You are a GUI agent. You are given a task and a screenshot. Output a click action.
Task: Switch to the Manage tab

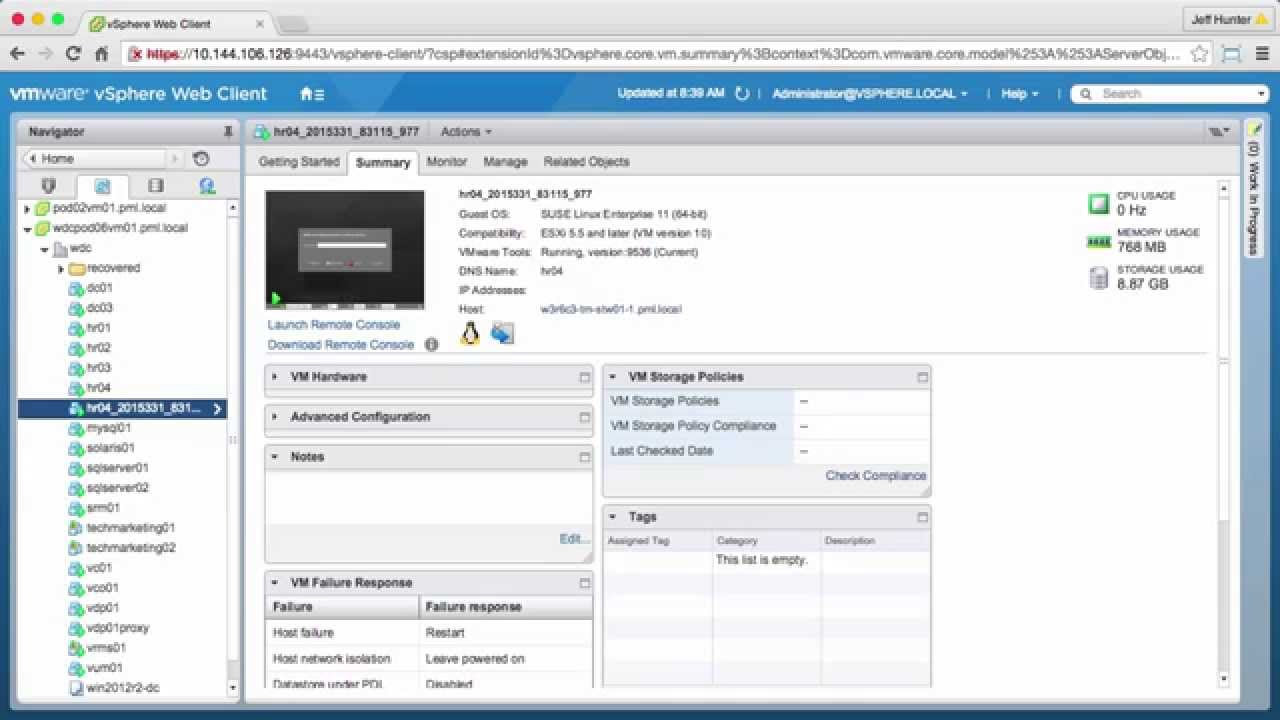point(505,162)
